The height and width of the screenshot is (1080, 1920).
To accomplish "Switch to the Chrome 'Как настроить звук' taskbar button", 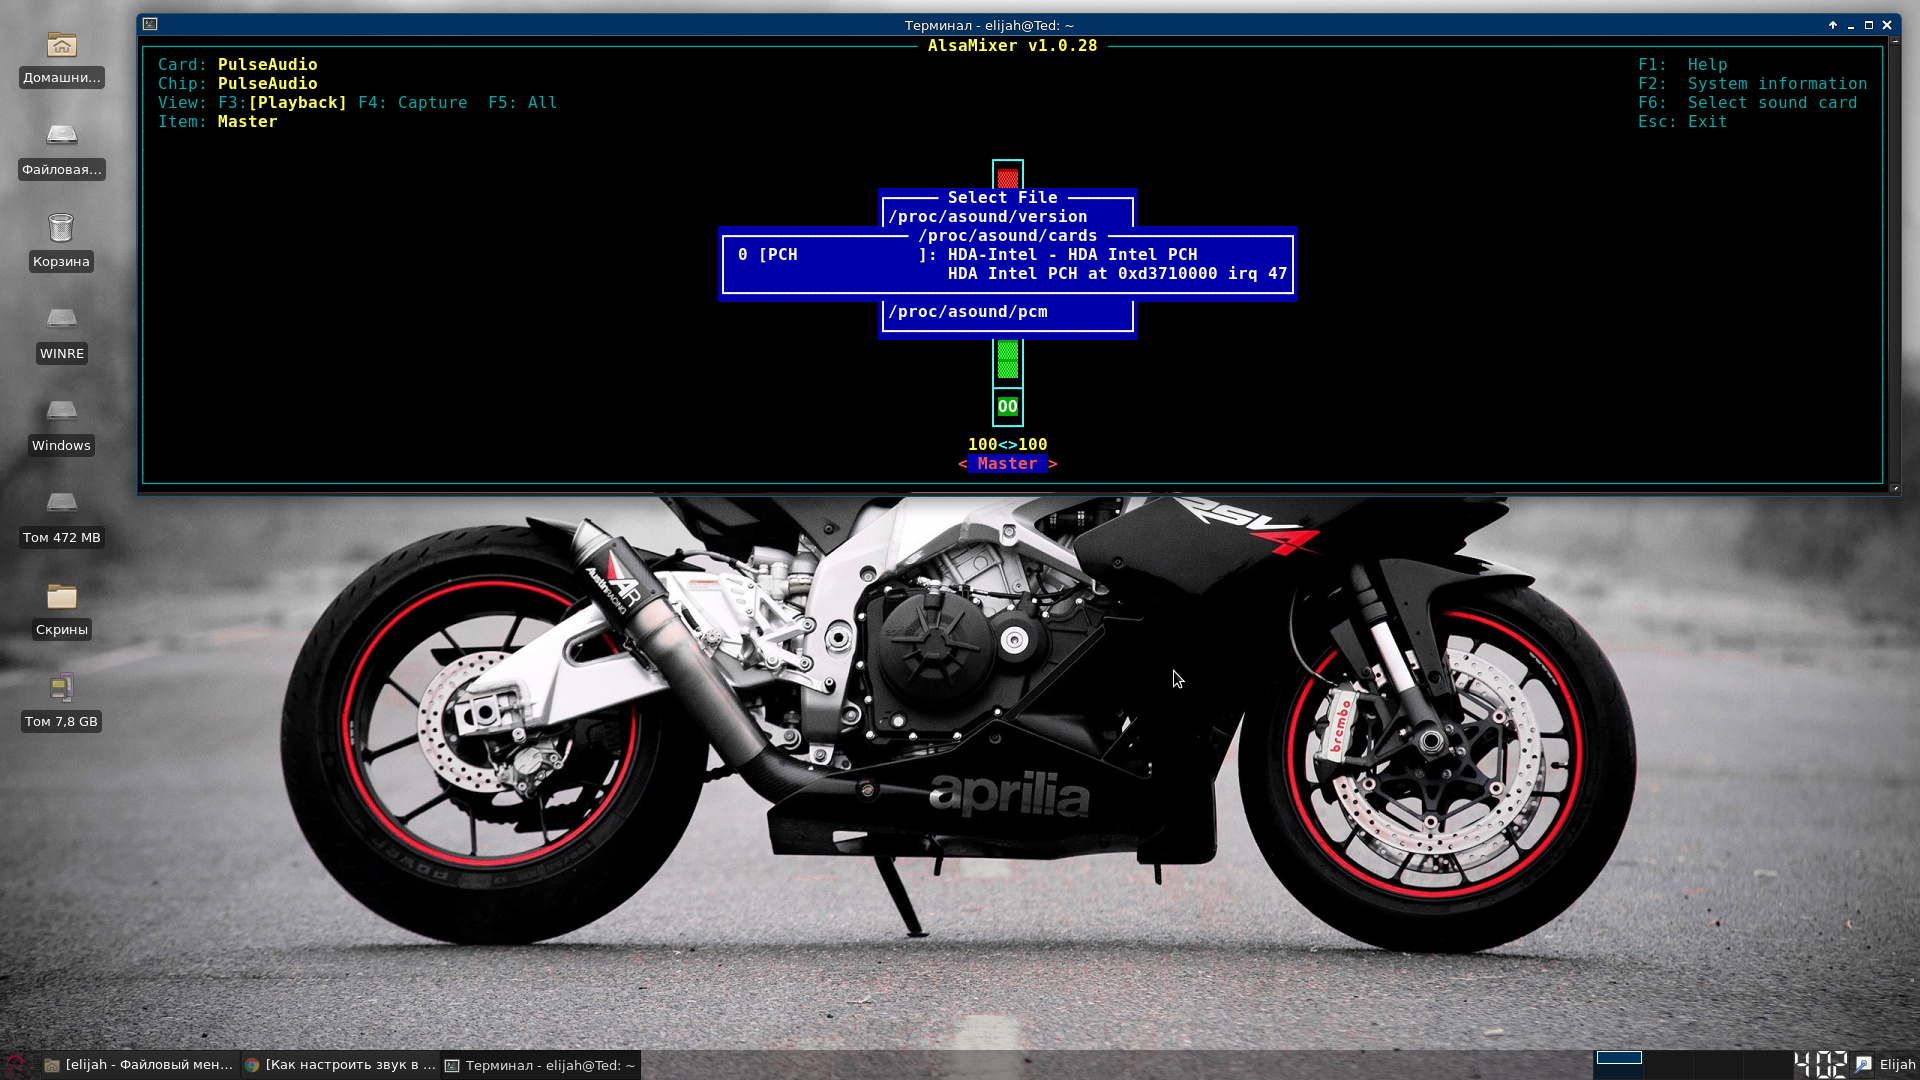I will coord(341,1065).
